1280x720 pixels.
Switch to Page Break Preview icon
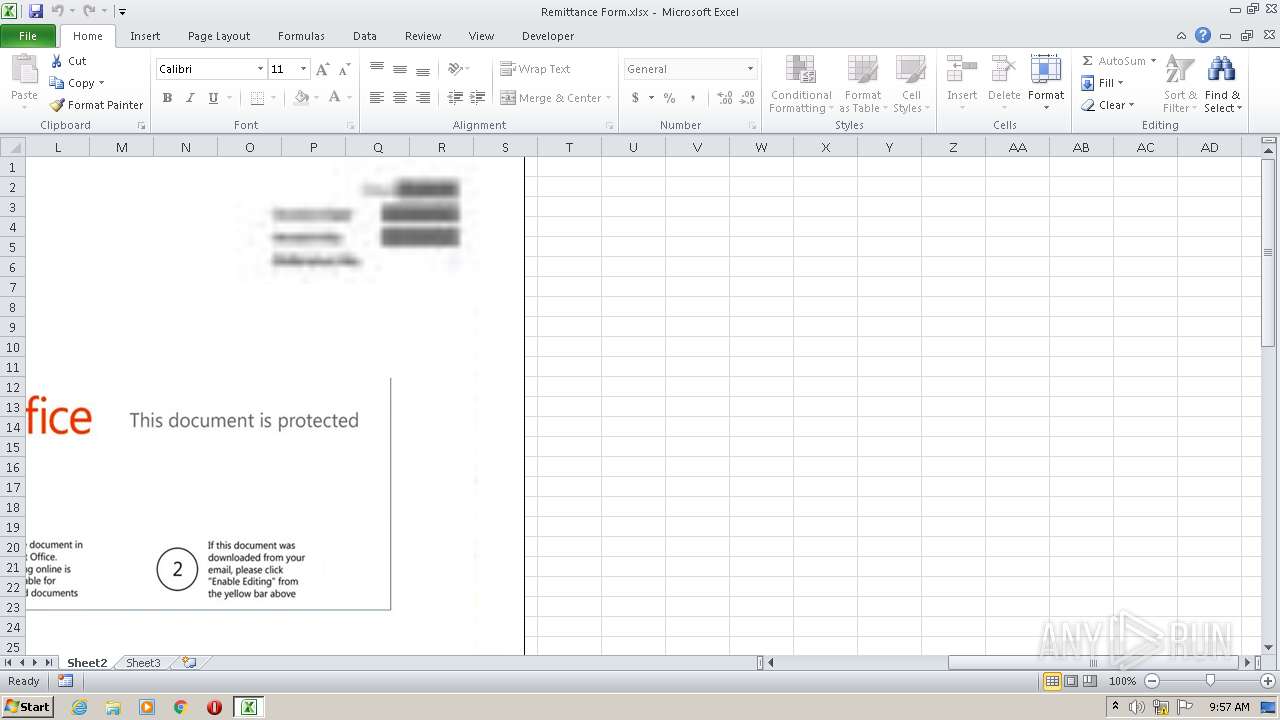tap(1090, 681)
